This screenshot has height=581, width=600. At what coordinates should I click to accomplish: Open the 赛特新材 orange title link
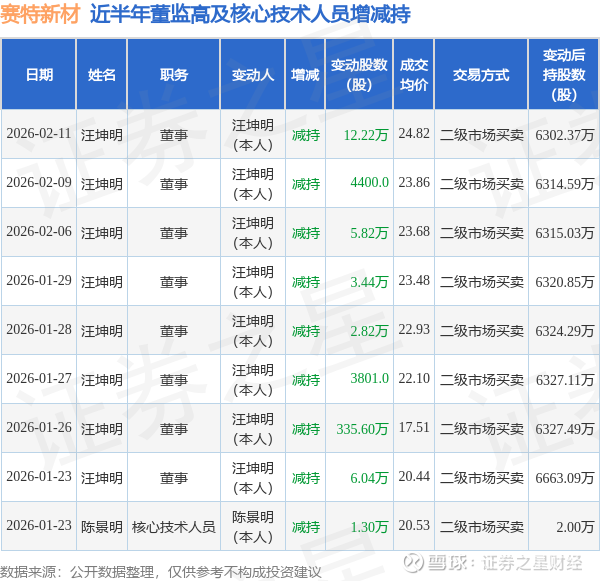point(40,14)
